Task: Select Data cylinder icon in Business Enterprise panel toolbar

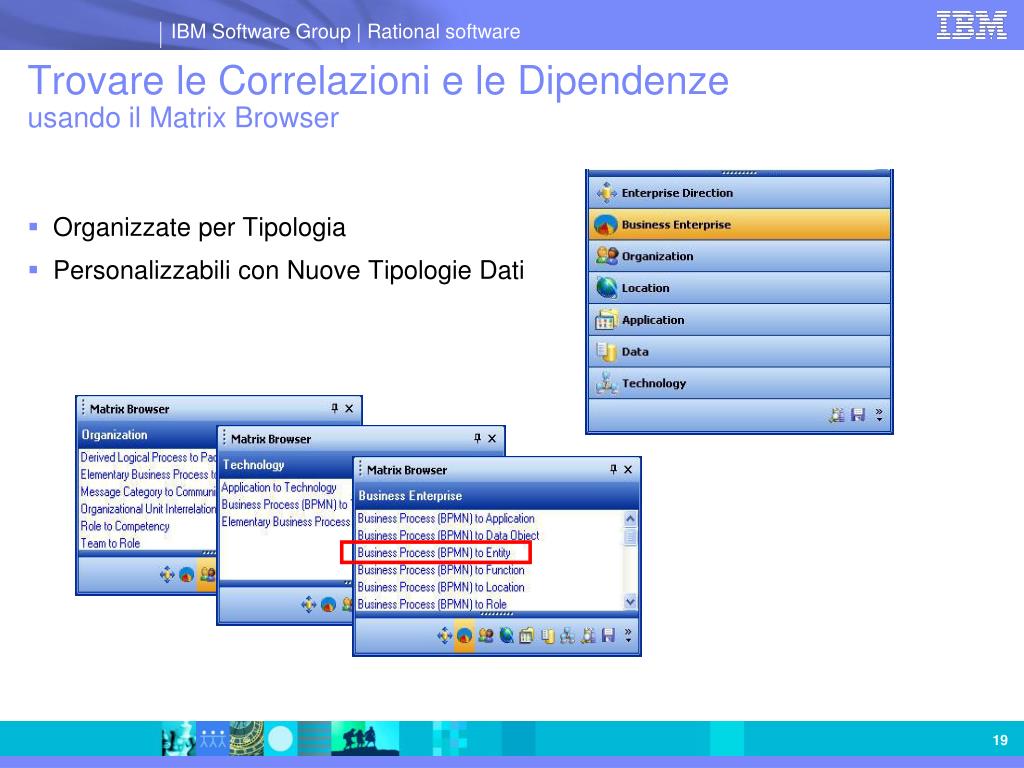Action: [547, 635]
